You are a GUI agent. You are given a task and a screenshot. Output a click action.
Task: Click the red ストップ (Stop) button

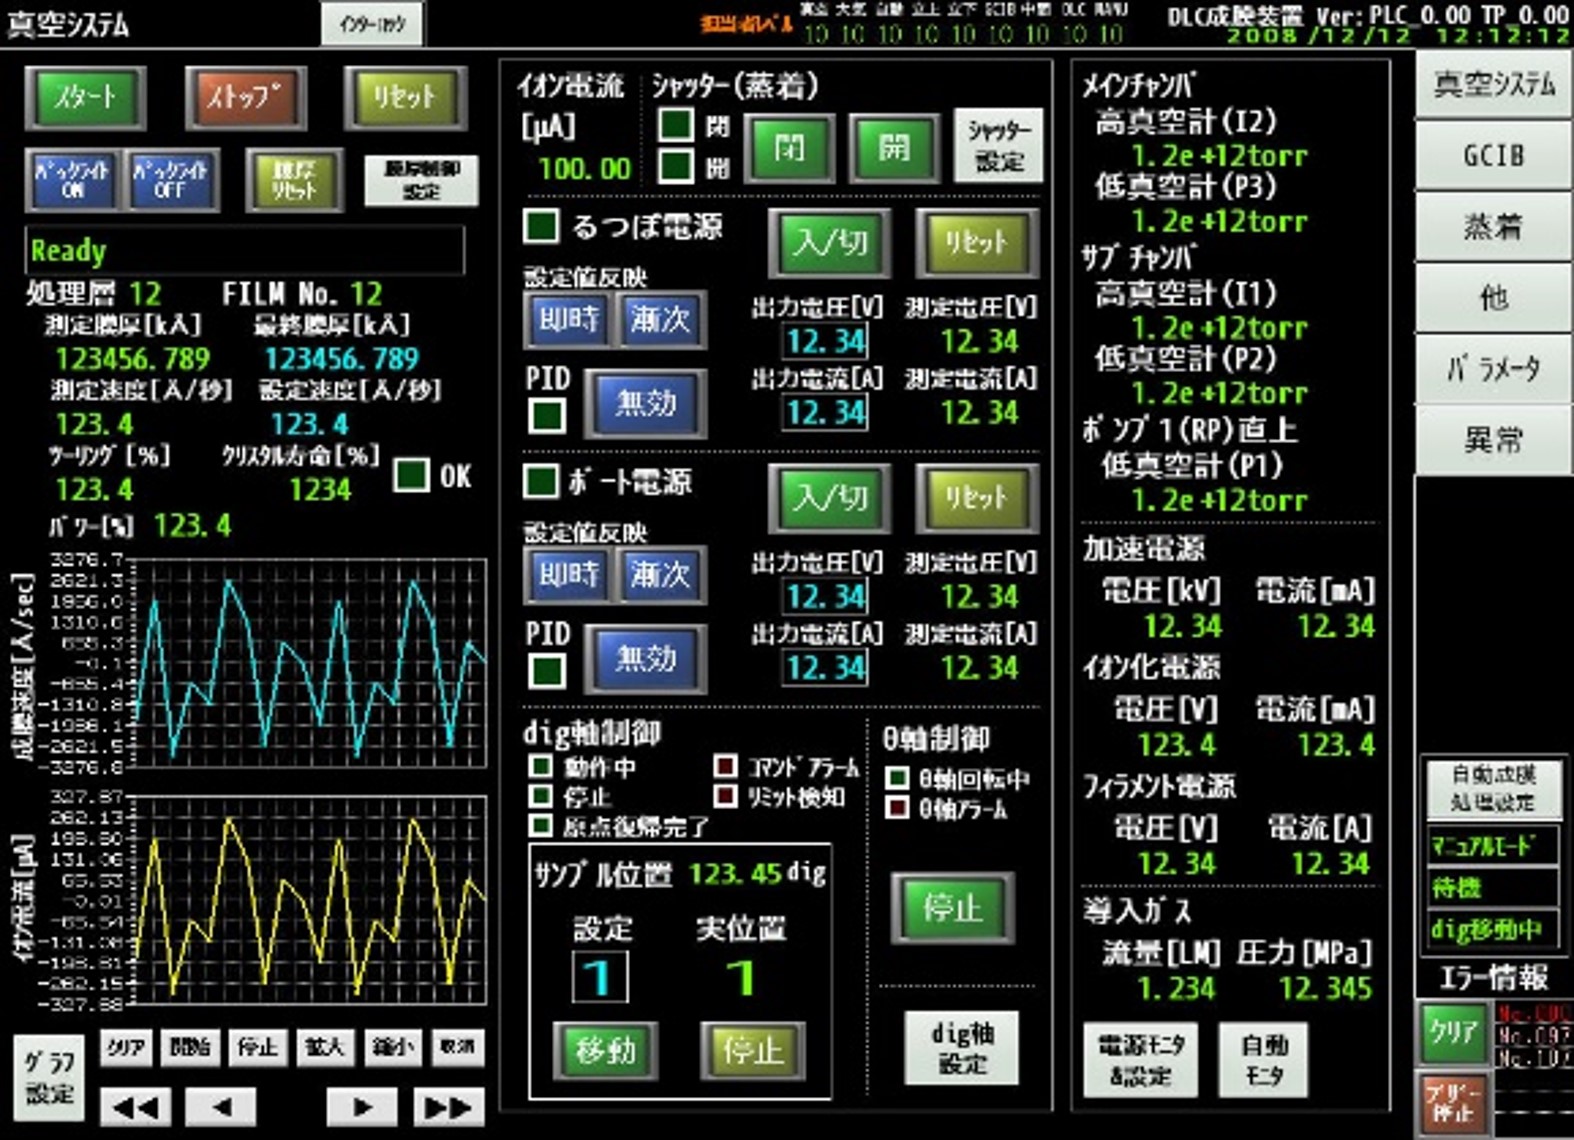(x=245, y=97)
